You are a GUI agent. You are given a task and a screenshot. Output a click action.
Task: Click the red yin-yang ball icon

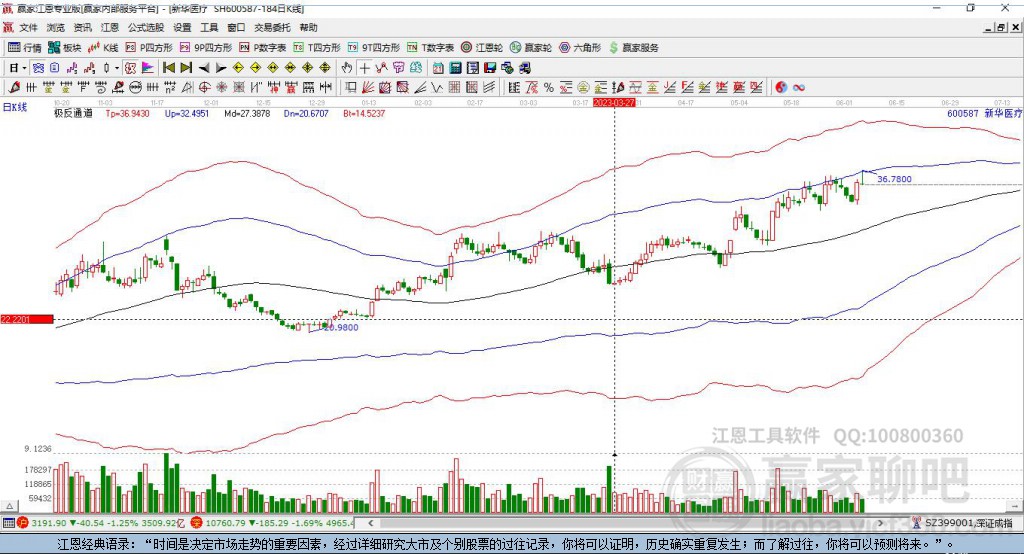point(781,87)
